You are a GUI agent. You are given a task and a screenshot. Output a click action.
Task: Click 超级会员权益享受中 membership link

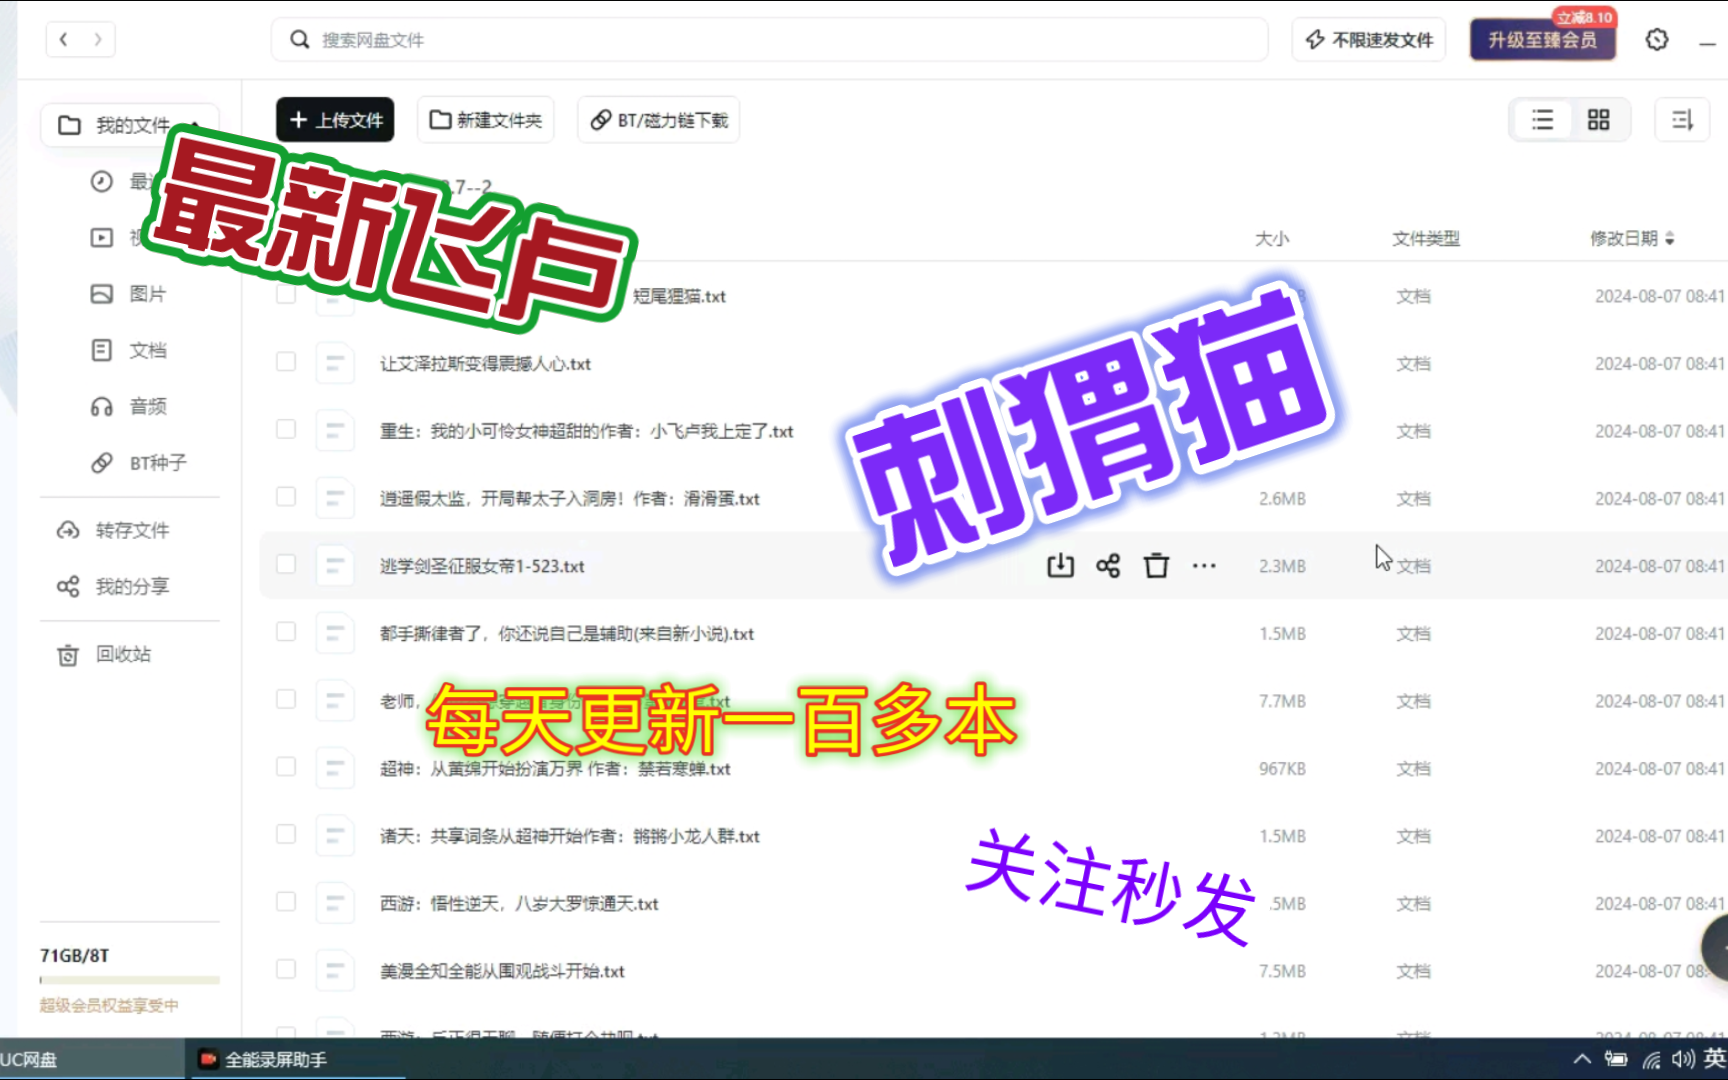(x=109, y=1005)
